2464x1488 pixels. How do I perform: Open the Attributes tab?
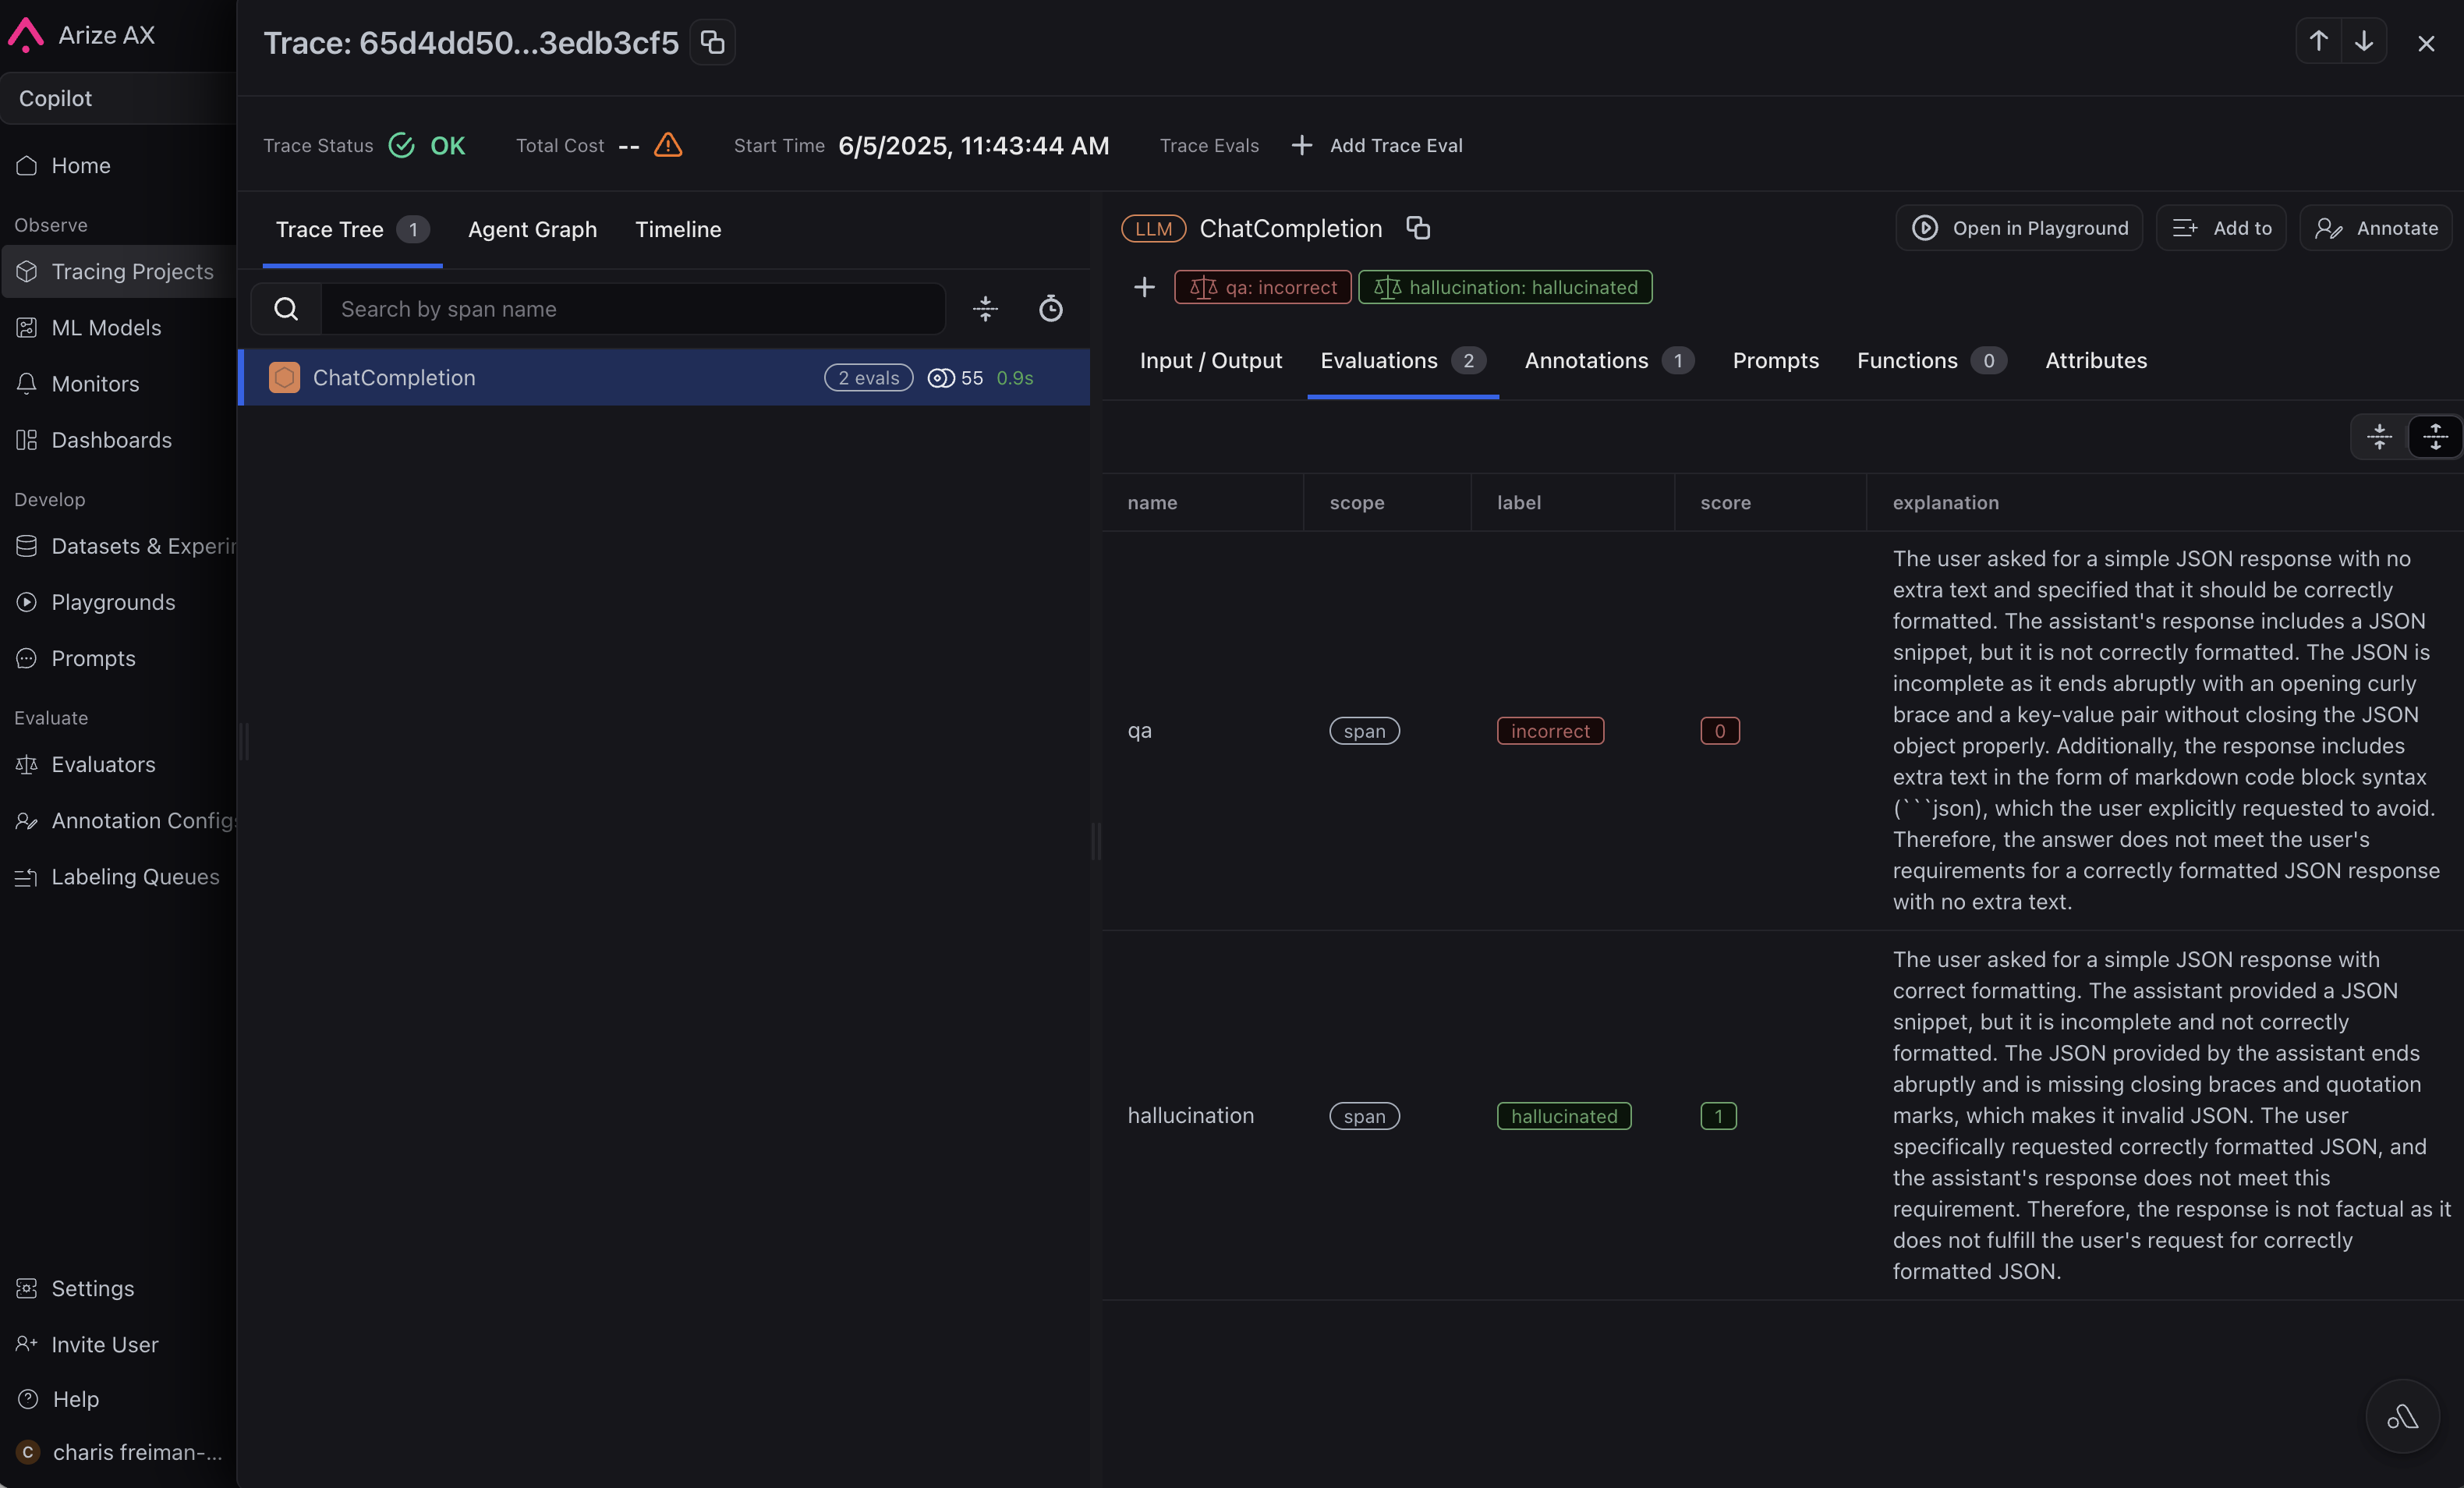click(2095, 361)
